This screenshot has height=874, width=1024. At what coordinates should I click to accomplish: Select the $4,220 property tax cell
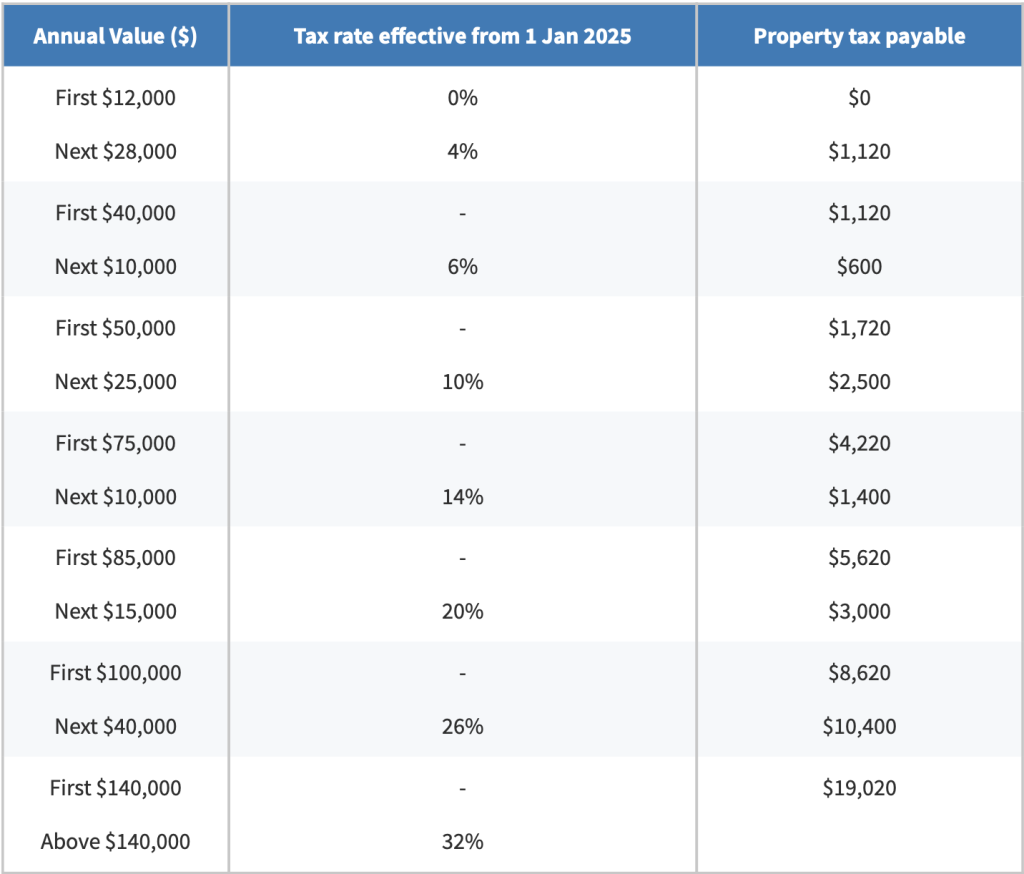pyautogui.click(x=859, y=443)
